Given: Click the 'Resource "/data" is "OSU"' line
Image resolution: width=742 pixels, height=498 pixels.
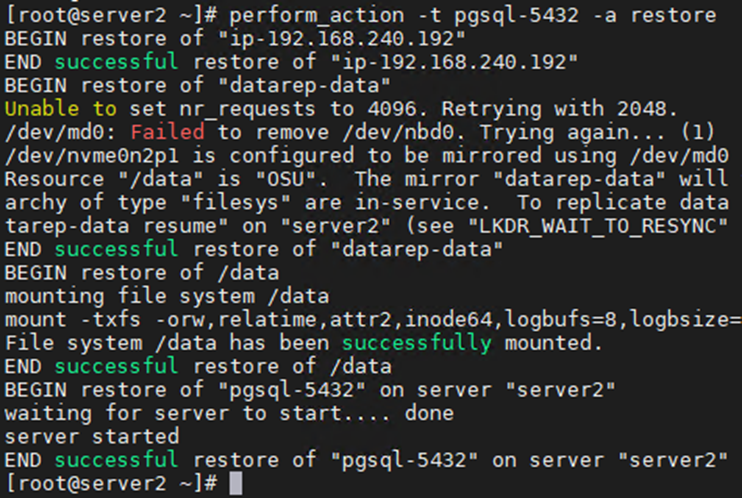Looking at the screenshot, I should click(x=367, y=179).
